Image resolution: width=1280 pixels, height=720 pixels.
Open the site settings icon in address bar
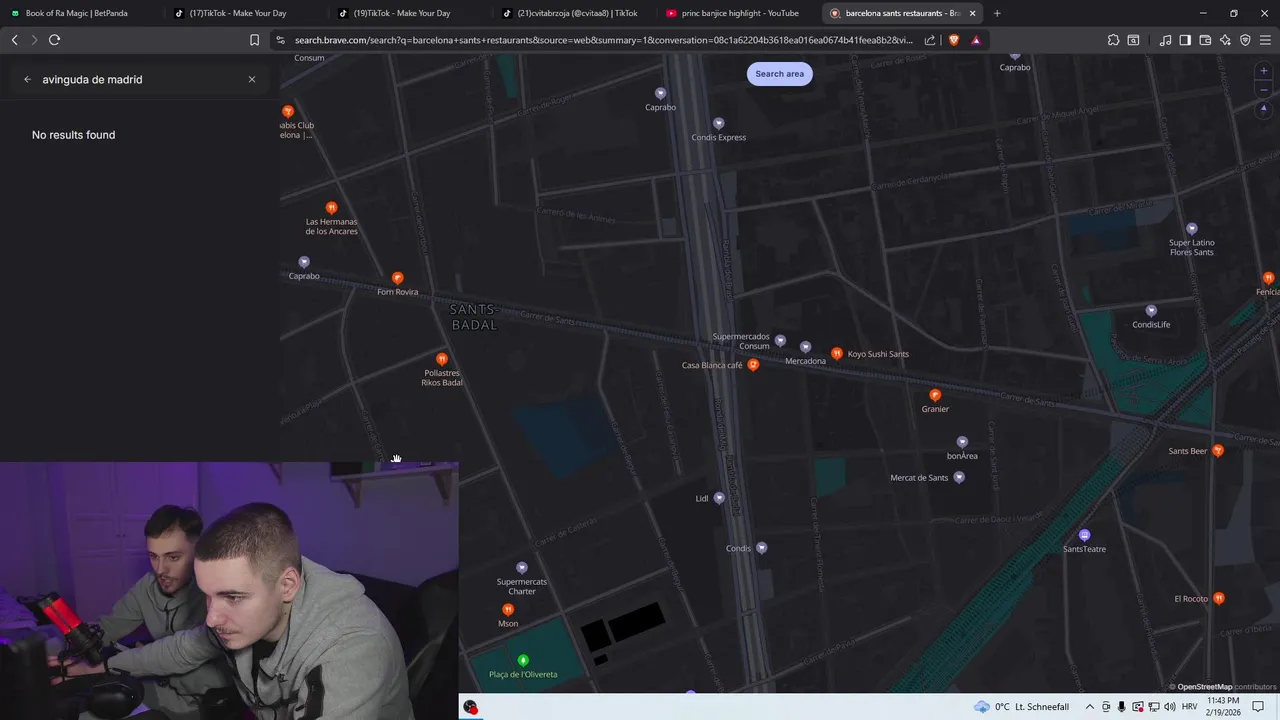[281, 40]
